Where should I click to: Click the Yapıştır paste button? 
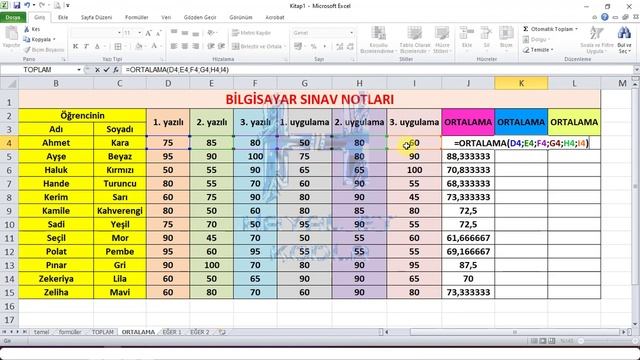click(11, 38)
